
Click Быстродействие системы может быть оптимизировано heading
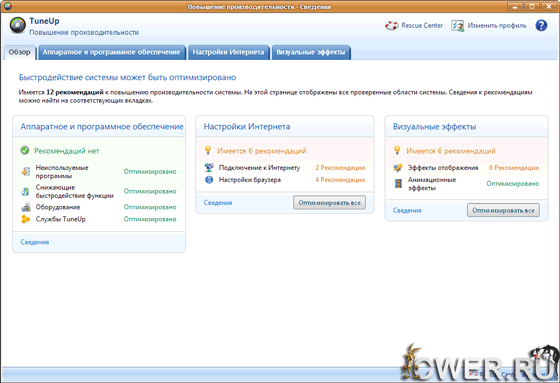pos(128,78)
